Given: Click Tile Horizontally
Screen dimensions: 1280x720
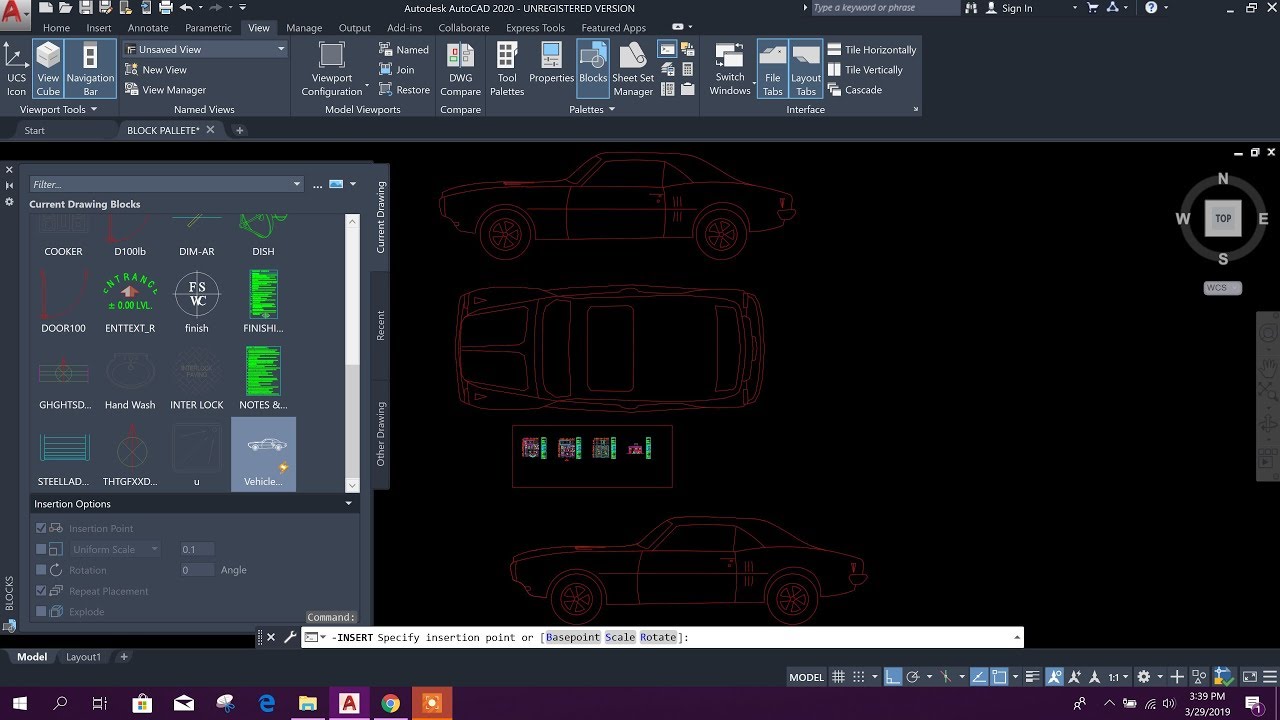Looking at the screenshot, I should 871,50.
